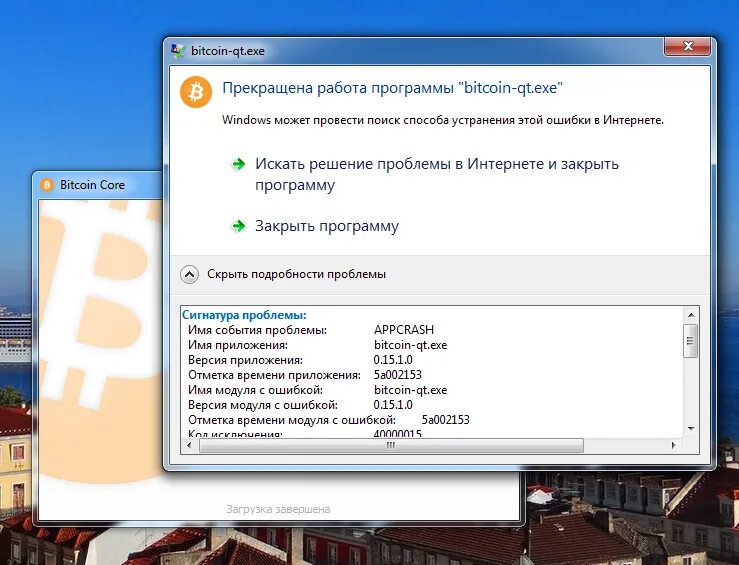This screenshot has width=739, height=565.
Task: Click 'Имя приложения:' label
Action: pos(238,345)
